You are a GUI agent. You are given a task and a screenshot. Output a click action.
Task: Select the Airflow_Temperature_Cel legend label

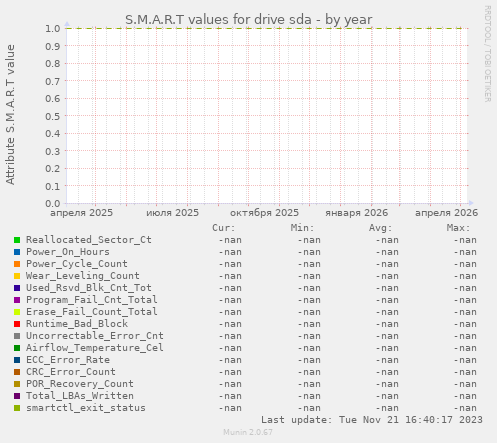tap(95, 348)
